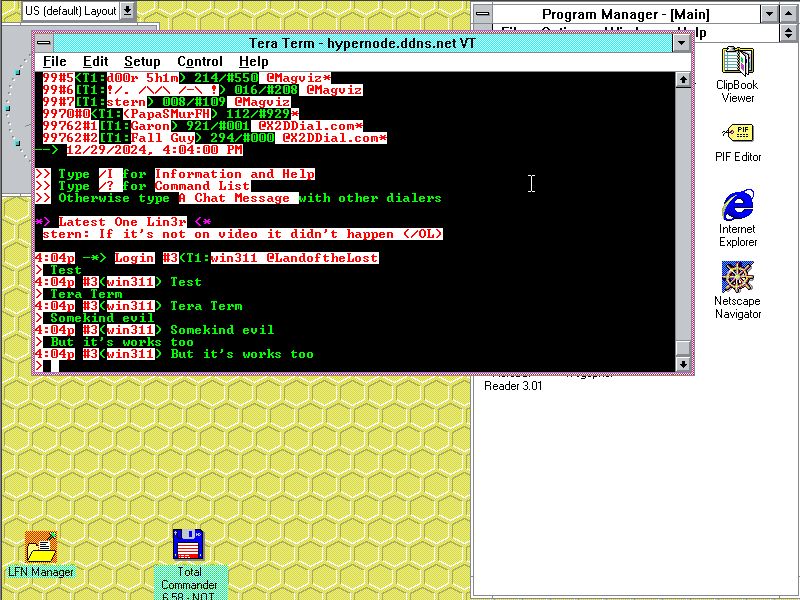Image resolution: width=800 pixels, height=600 pixels.
Task: Click the Tera Term scrollbar thumb
Action: tap(683, 349)
